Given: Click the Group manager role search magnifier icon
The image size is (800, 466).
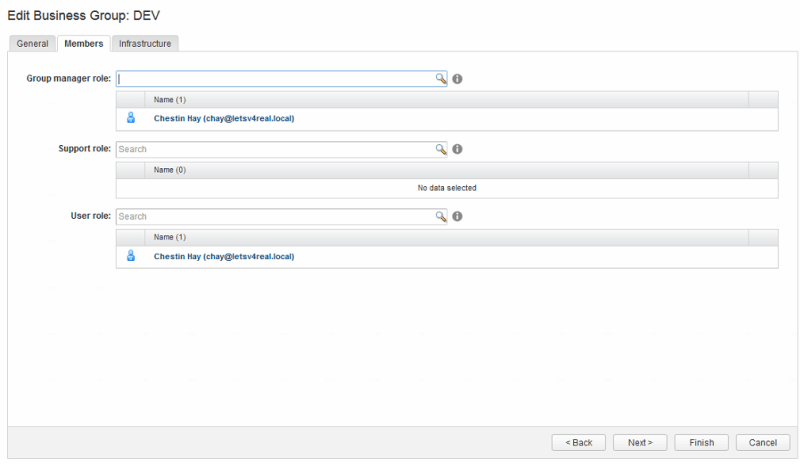Looking at the screenshot, I should (440, 78).
